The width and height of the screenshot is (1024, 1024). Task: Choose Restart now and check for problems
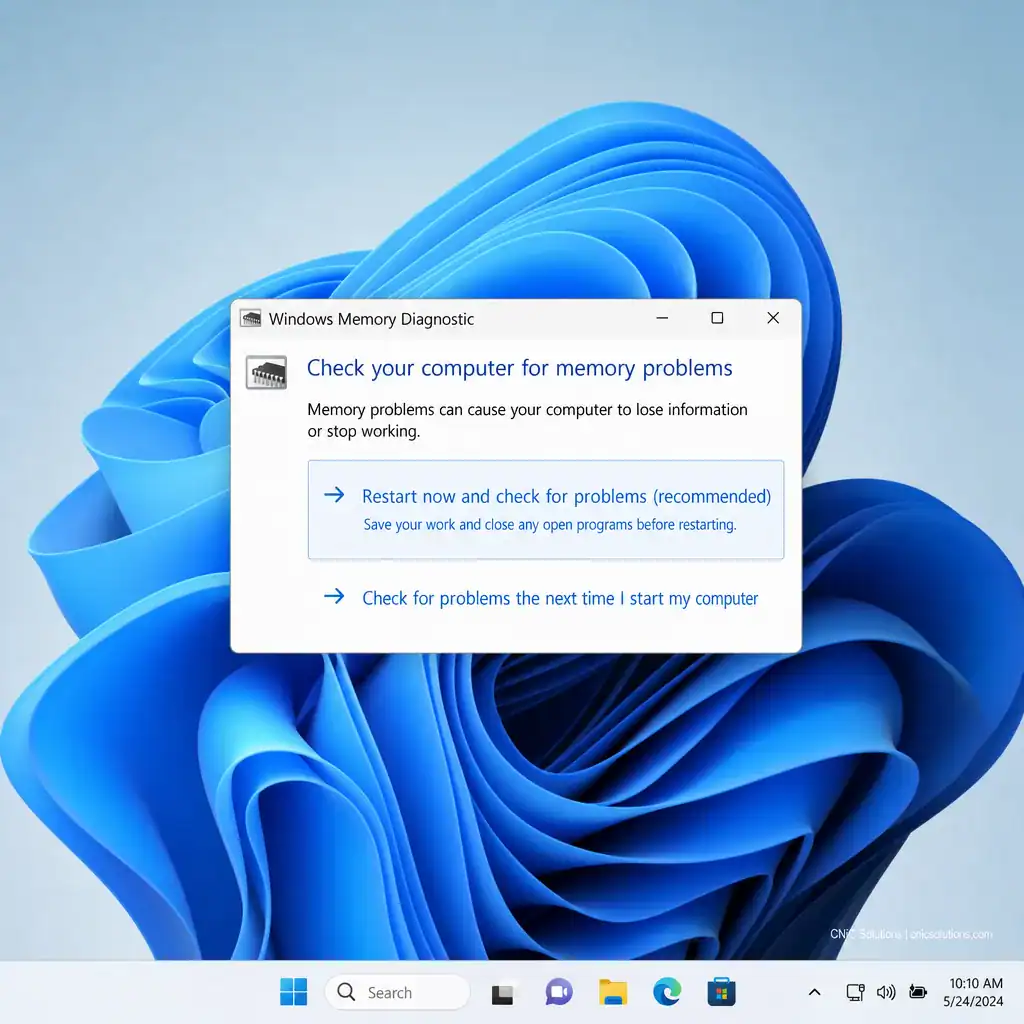[x=545, y=509]
